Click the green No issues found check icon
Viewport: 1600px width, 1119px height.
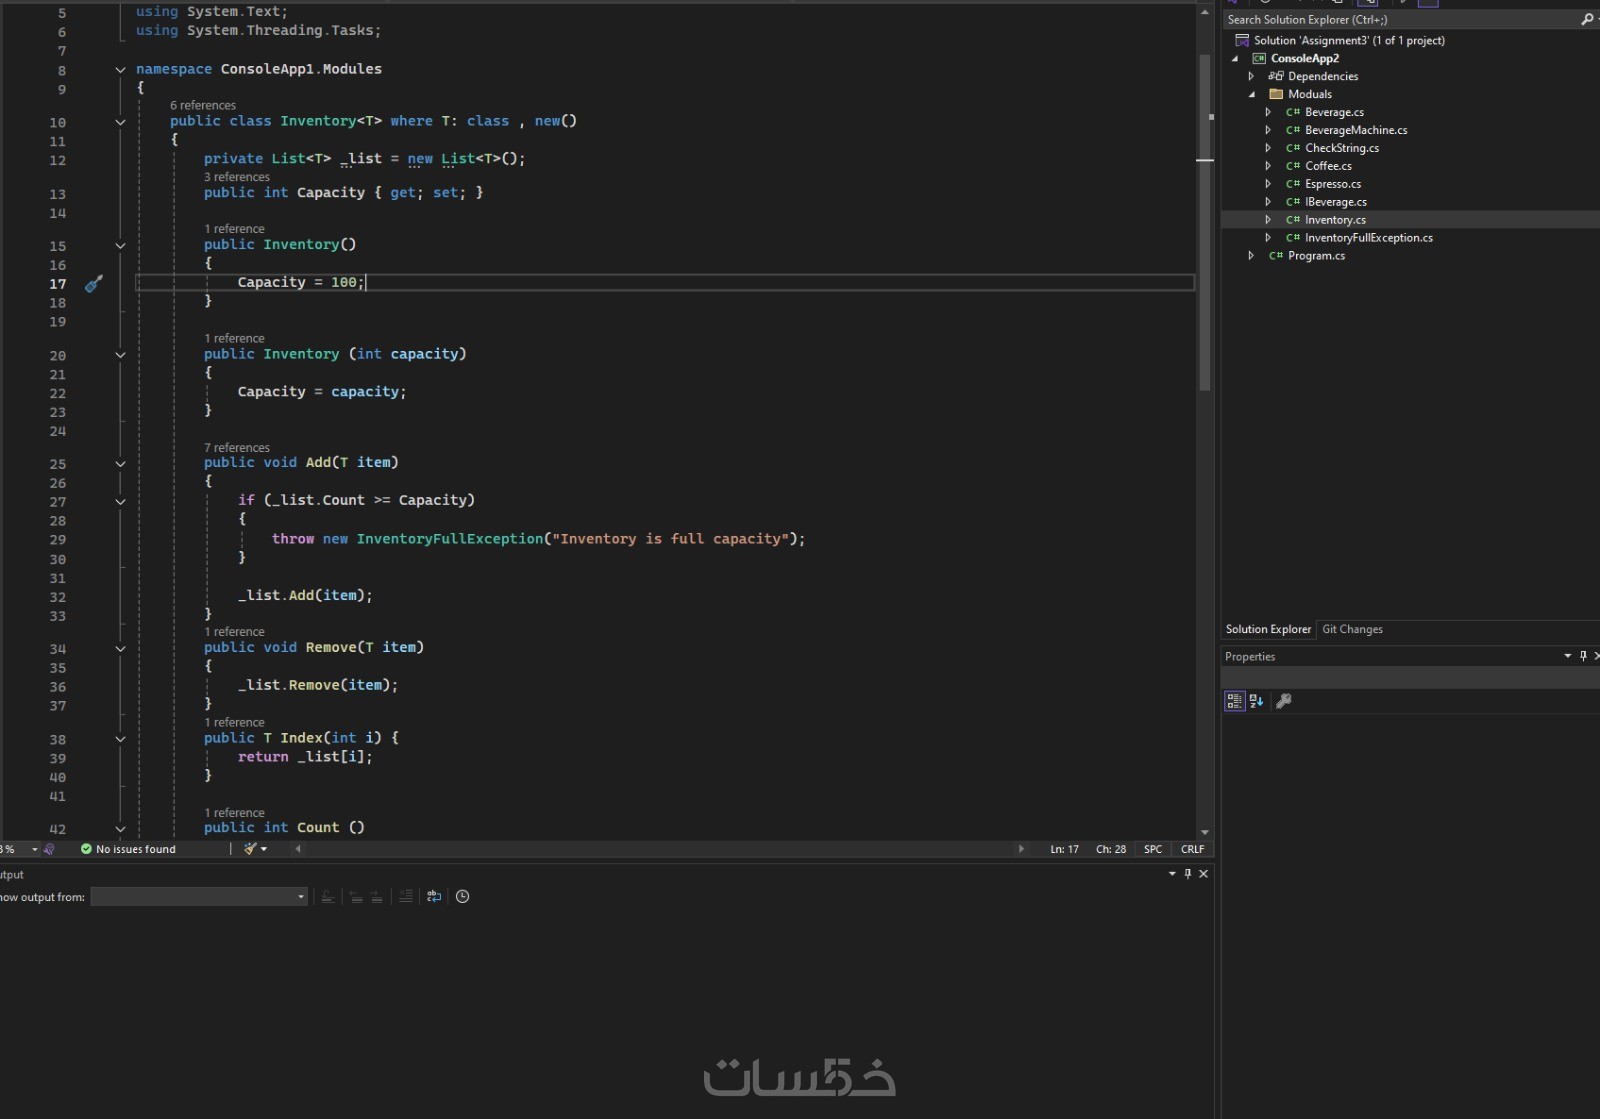86,849
